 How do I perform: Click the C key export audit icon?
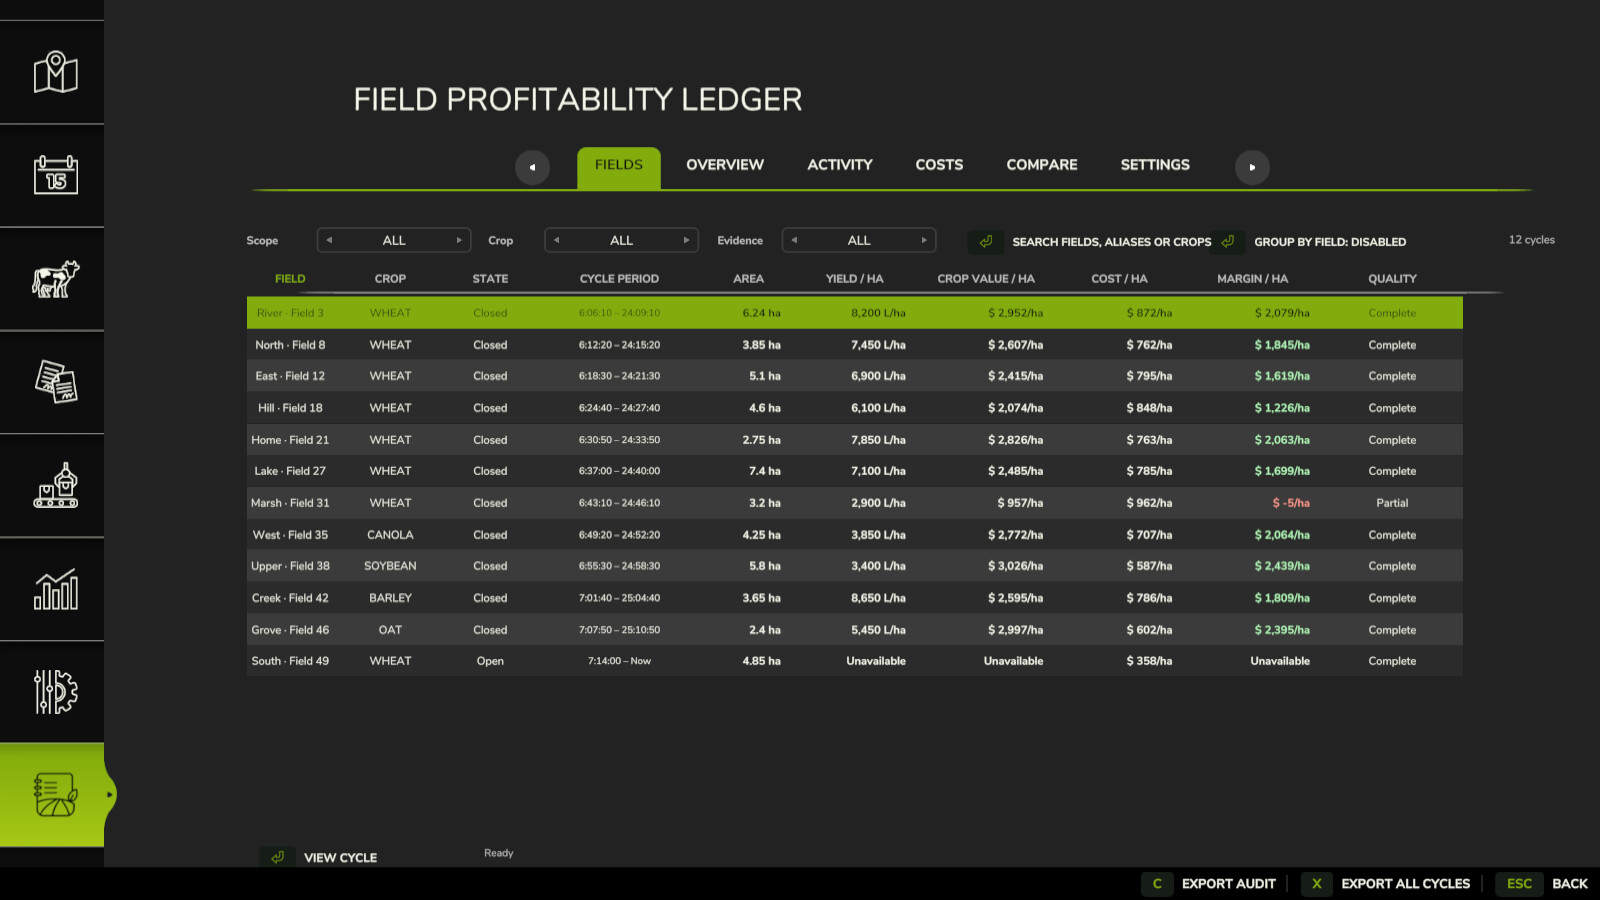coord(1157,883)
